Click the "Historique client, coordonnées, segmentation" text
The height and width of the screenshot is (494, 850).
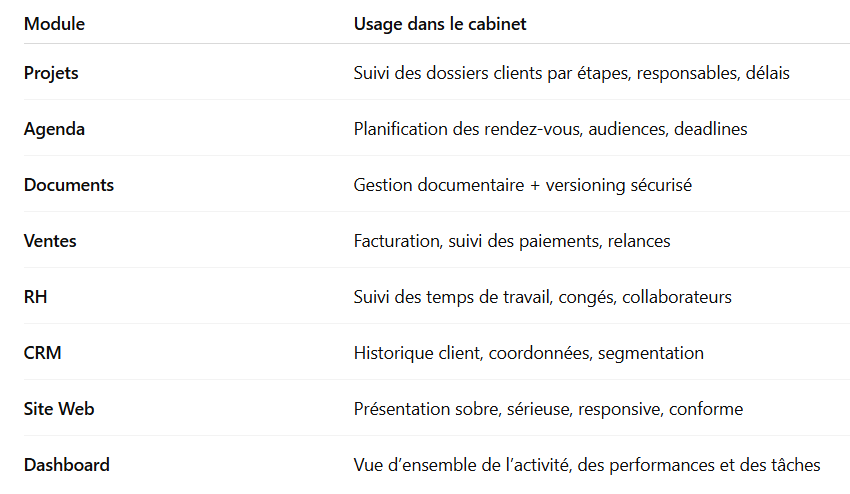point(528,353)
